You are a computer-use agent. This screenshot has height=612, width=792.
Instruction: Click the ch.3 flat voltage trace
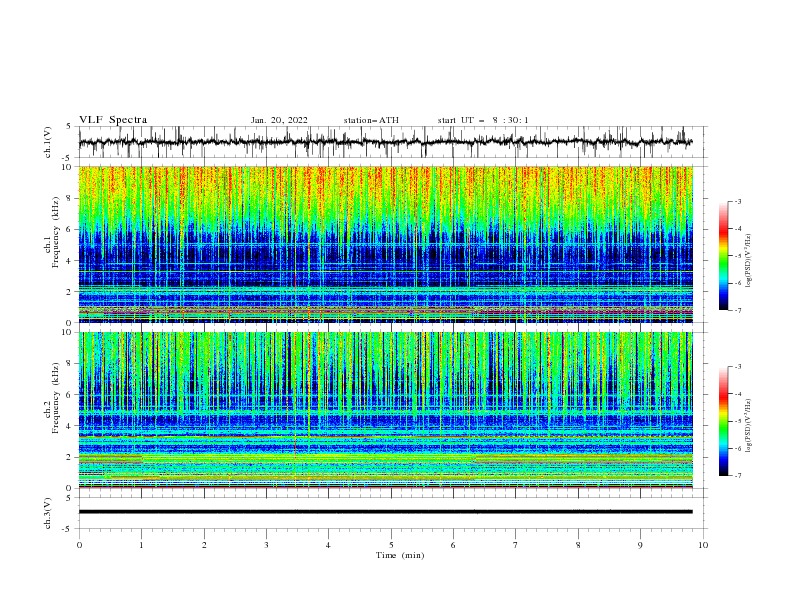(385, 512)
